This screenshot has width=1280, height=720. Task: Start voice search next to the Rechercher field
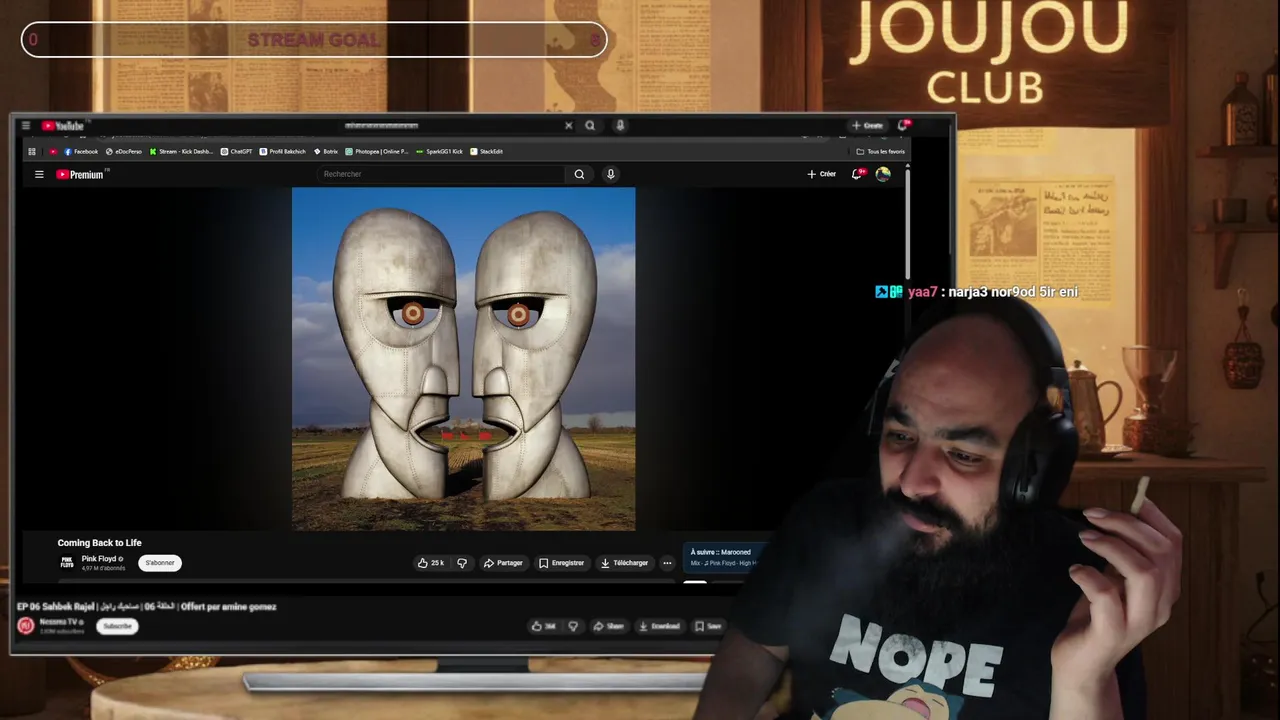(611, 174)
